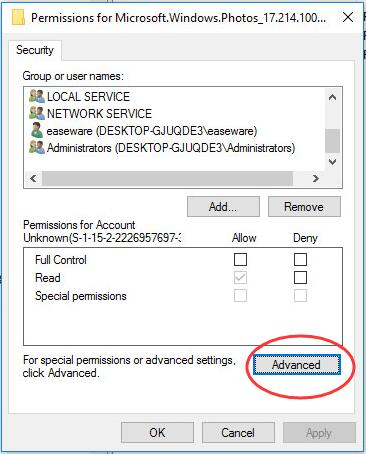Image resolution: width=366 pixels, height=454 pixels.
Task: Check Deny for Read permission
Action: 300,277
